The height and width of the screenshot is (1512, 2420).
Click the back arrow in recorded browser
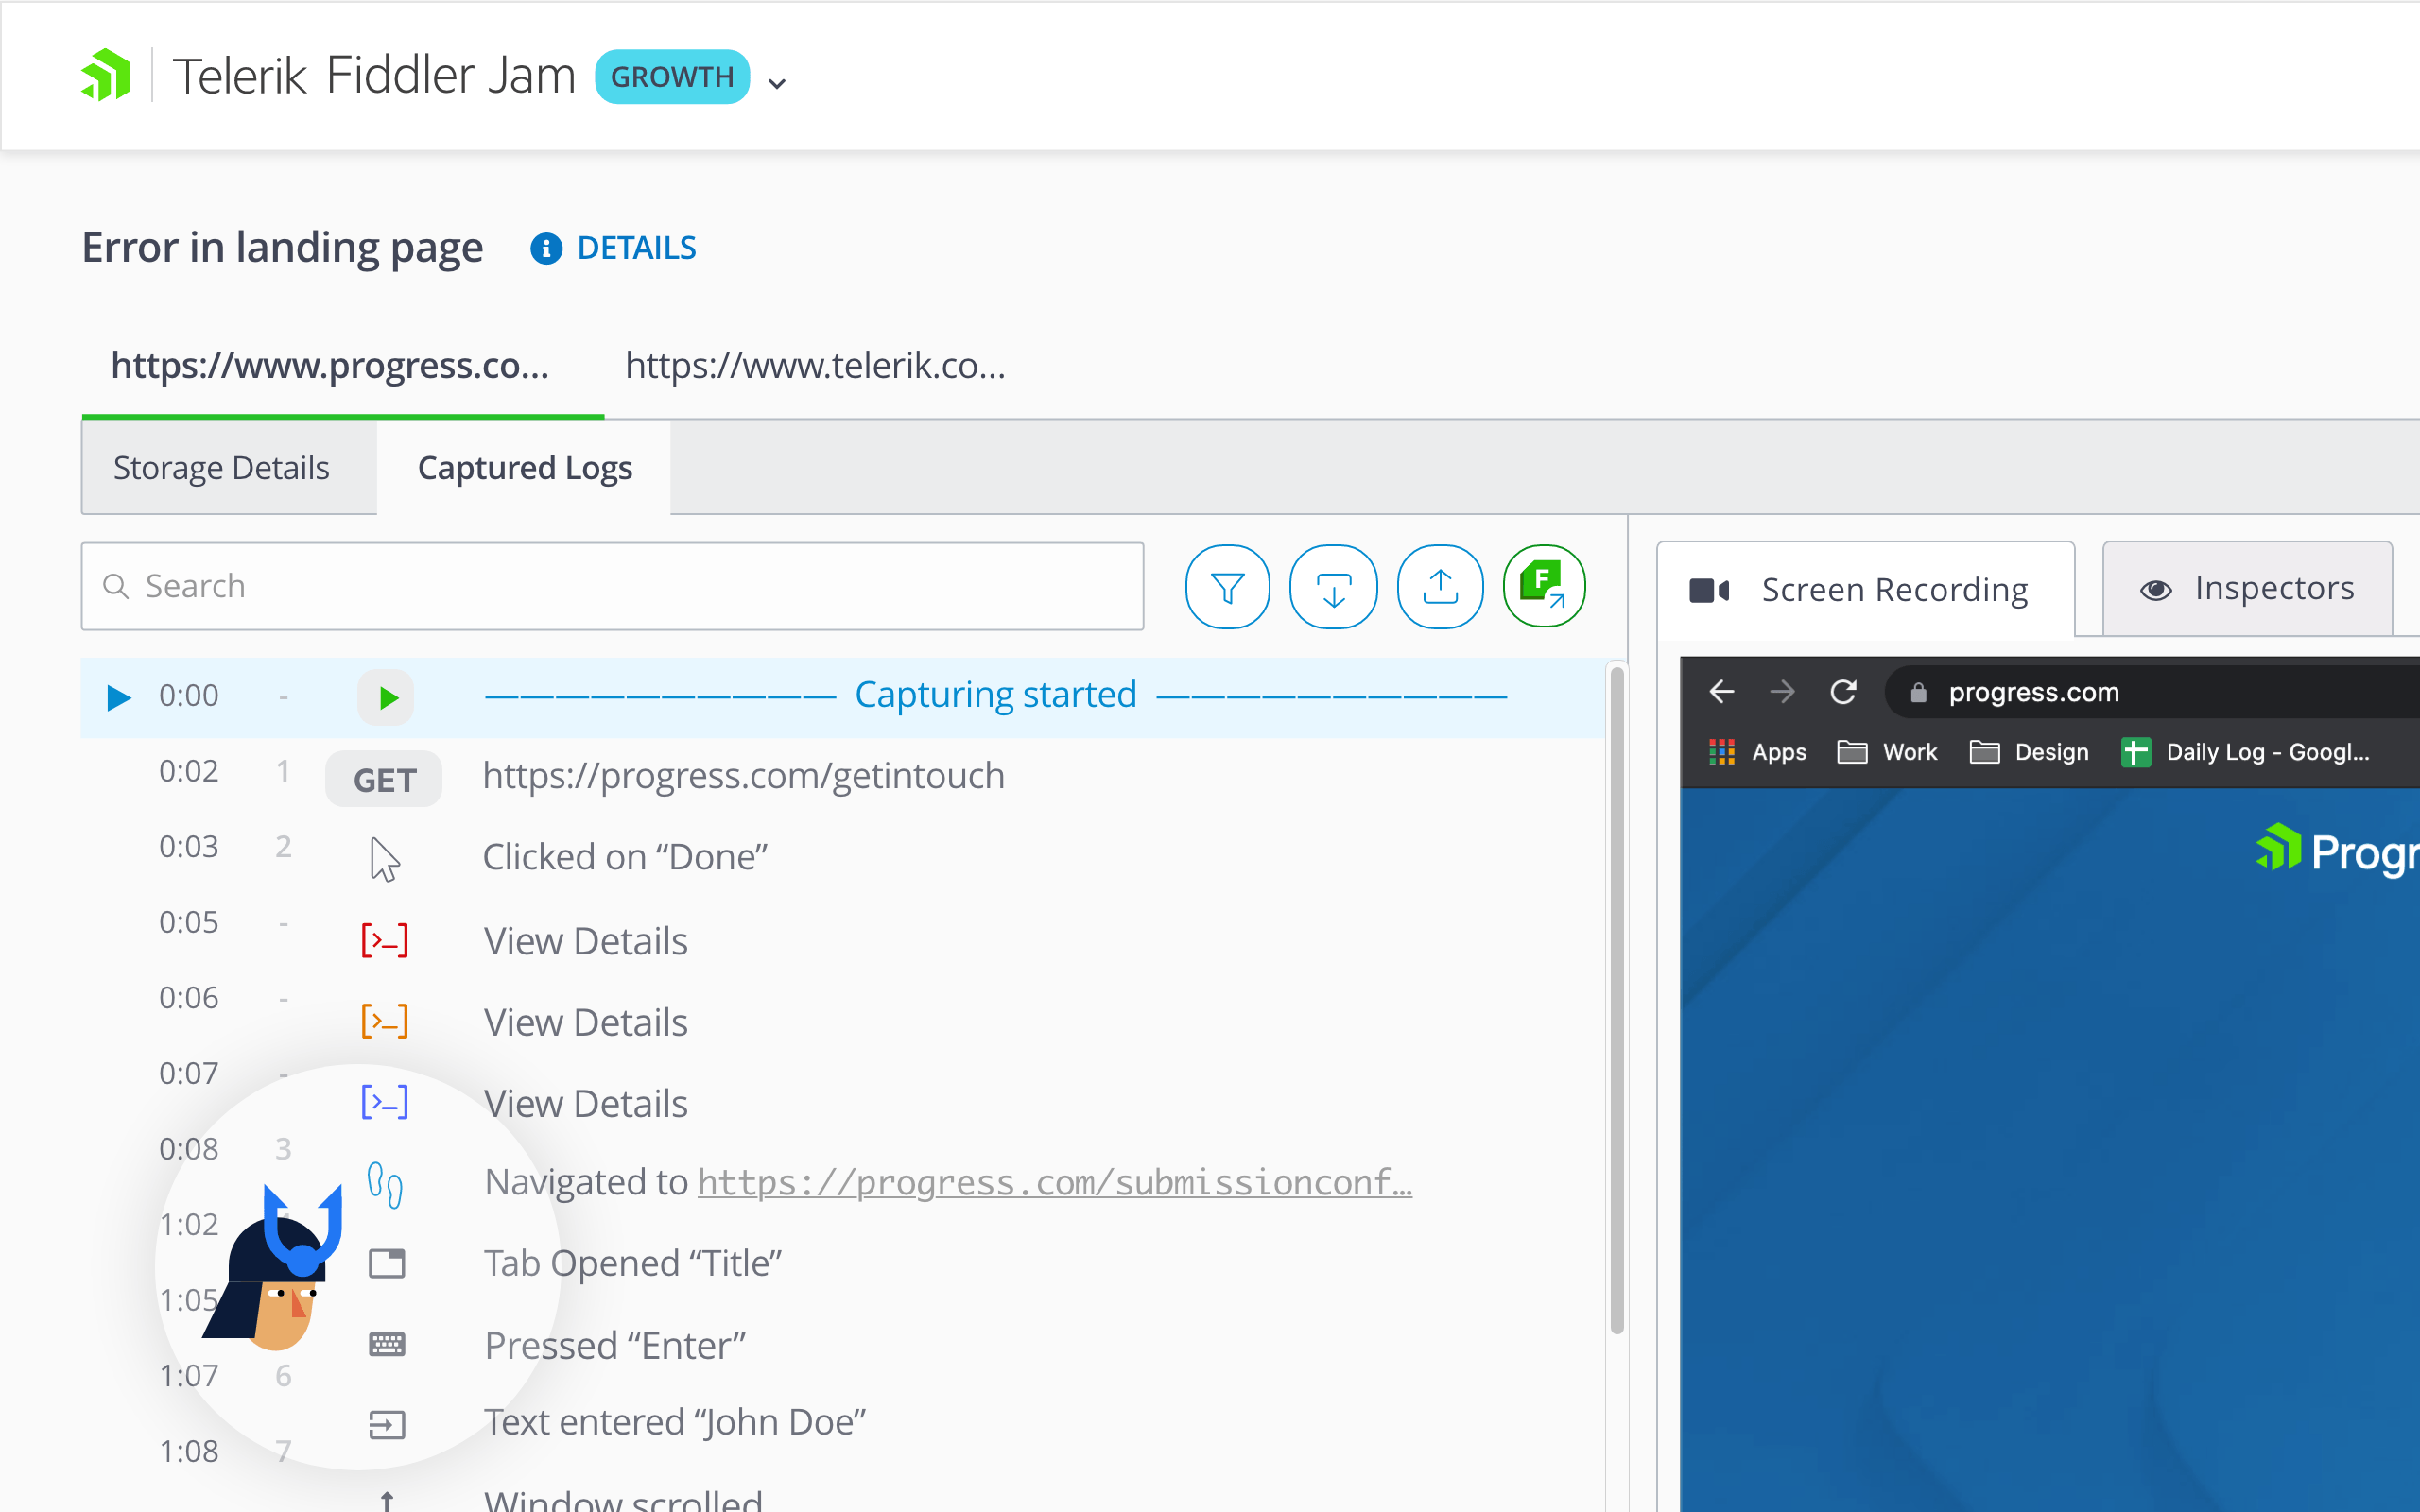pyautogui.click(x=1721, y=691)
